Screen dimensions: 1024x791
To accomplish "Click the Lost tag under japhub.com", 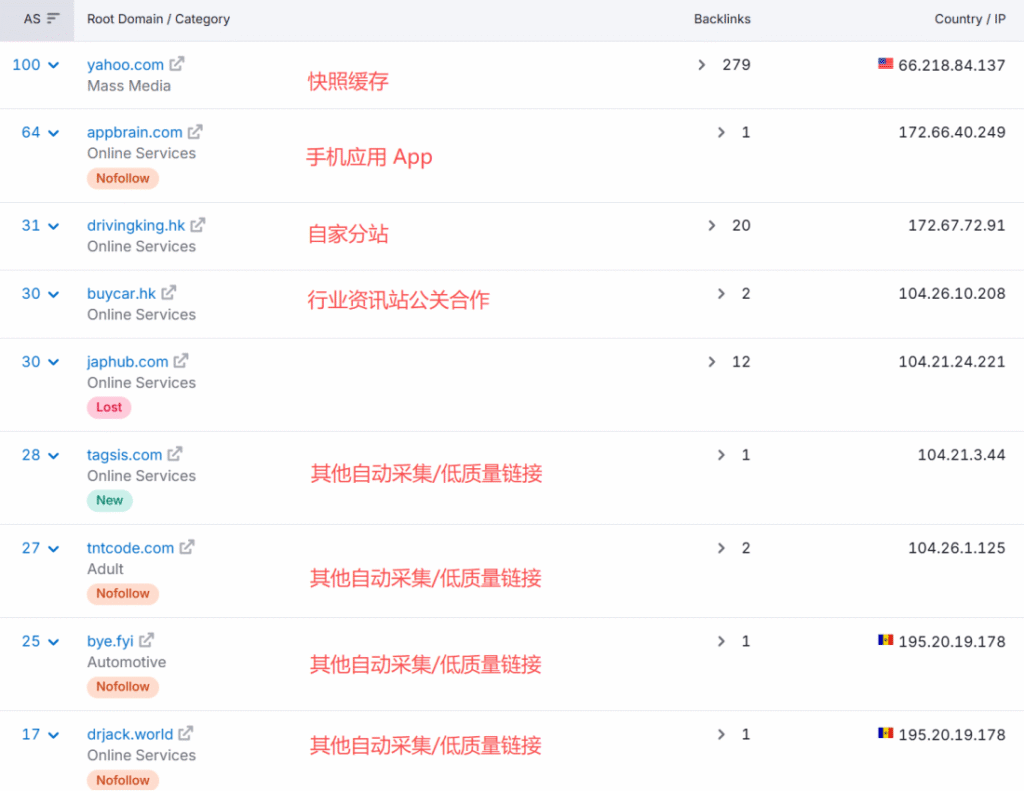I will coord(109,407).
